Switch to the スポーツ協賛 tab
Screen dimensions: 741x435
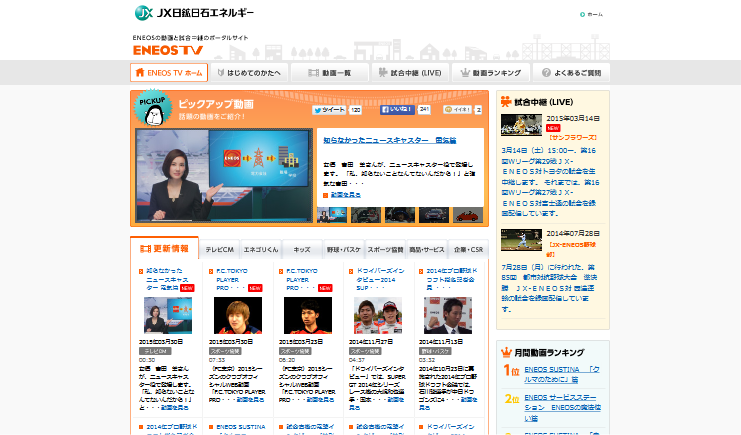coord(385,250)
